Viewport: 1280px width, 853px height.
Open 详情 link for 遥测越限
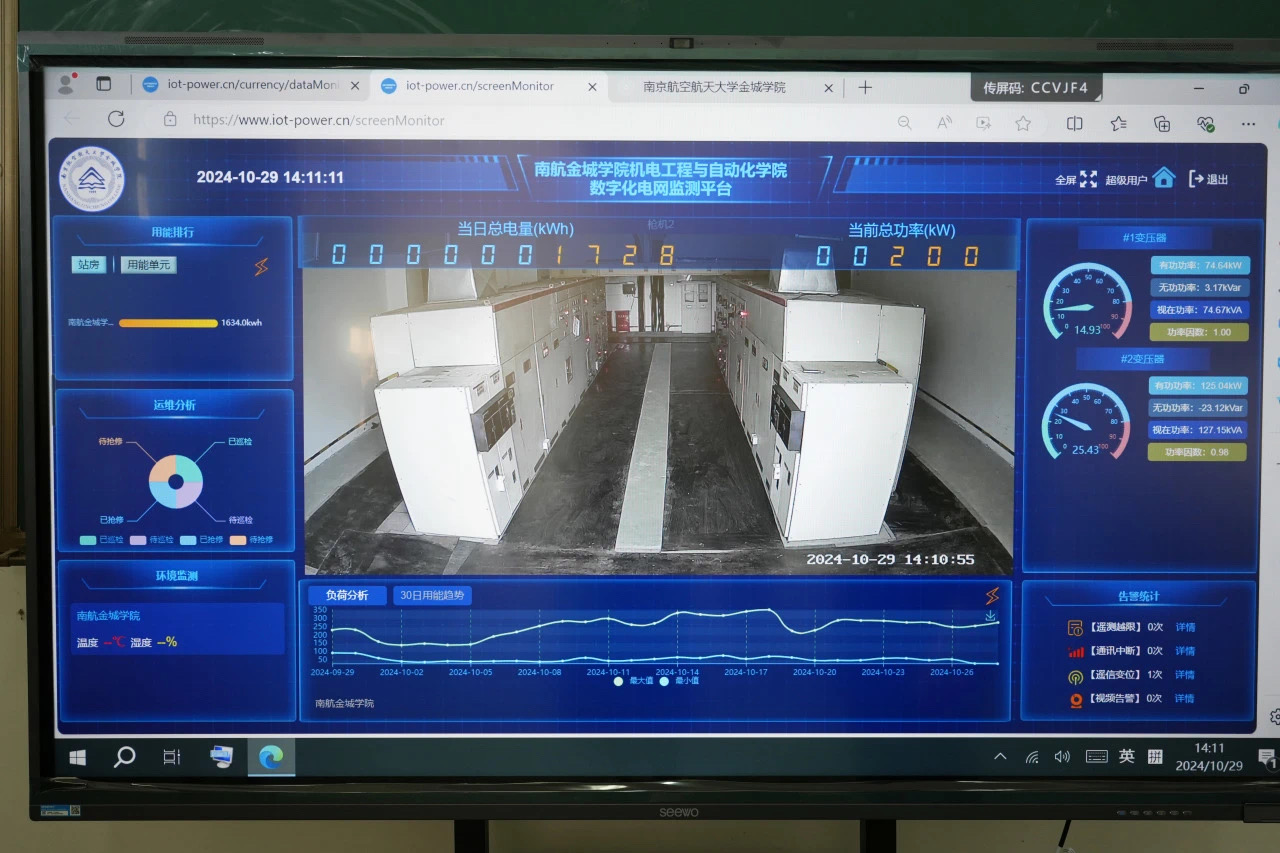(1185, 628)
